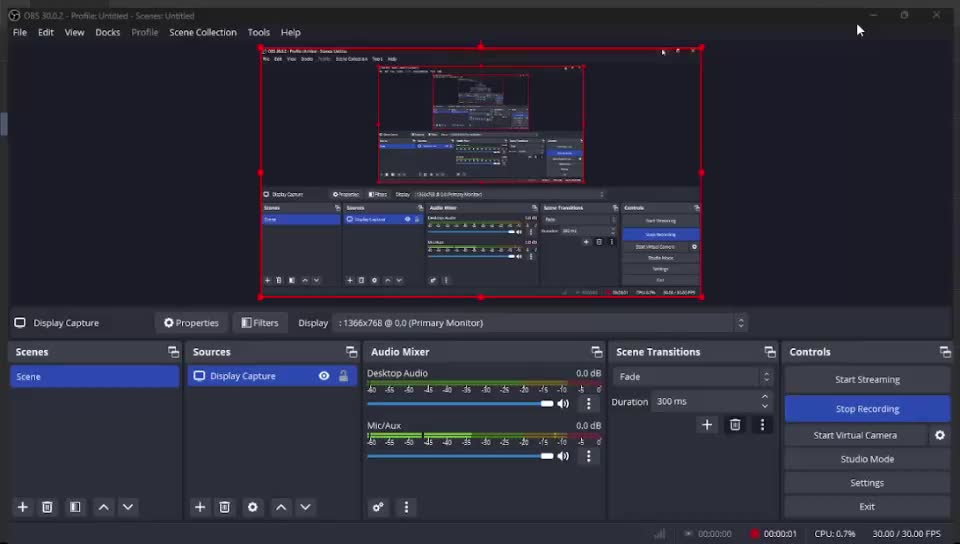The image size is (960, 544).
Task: Mute Desktop Audio speaker icon
Action: point(563,403)
